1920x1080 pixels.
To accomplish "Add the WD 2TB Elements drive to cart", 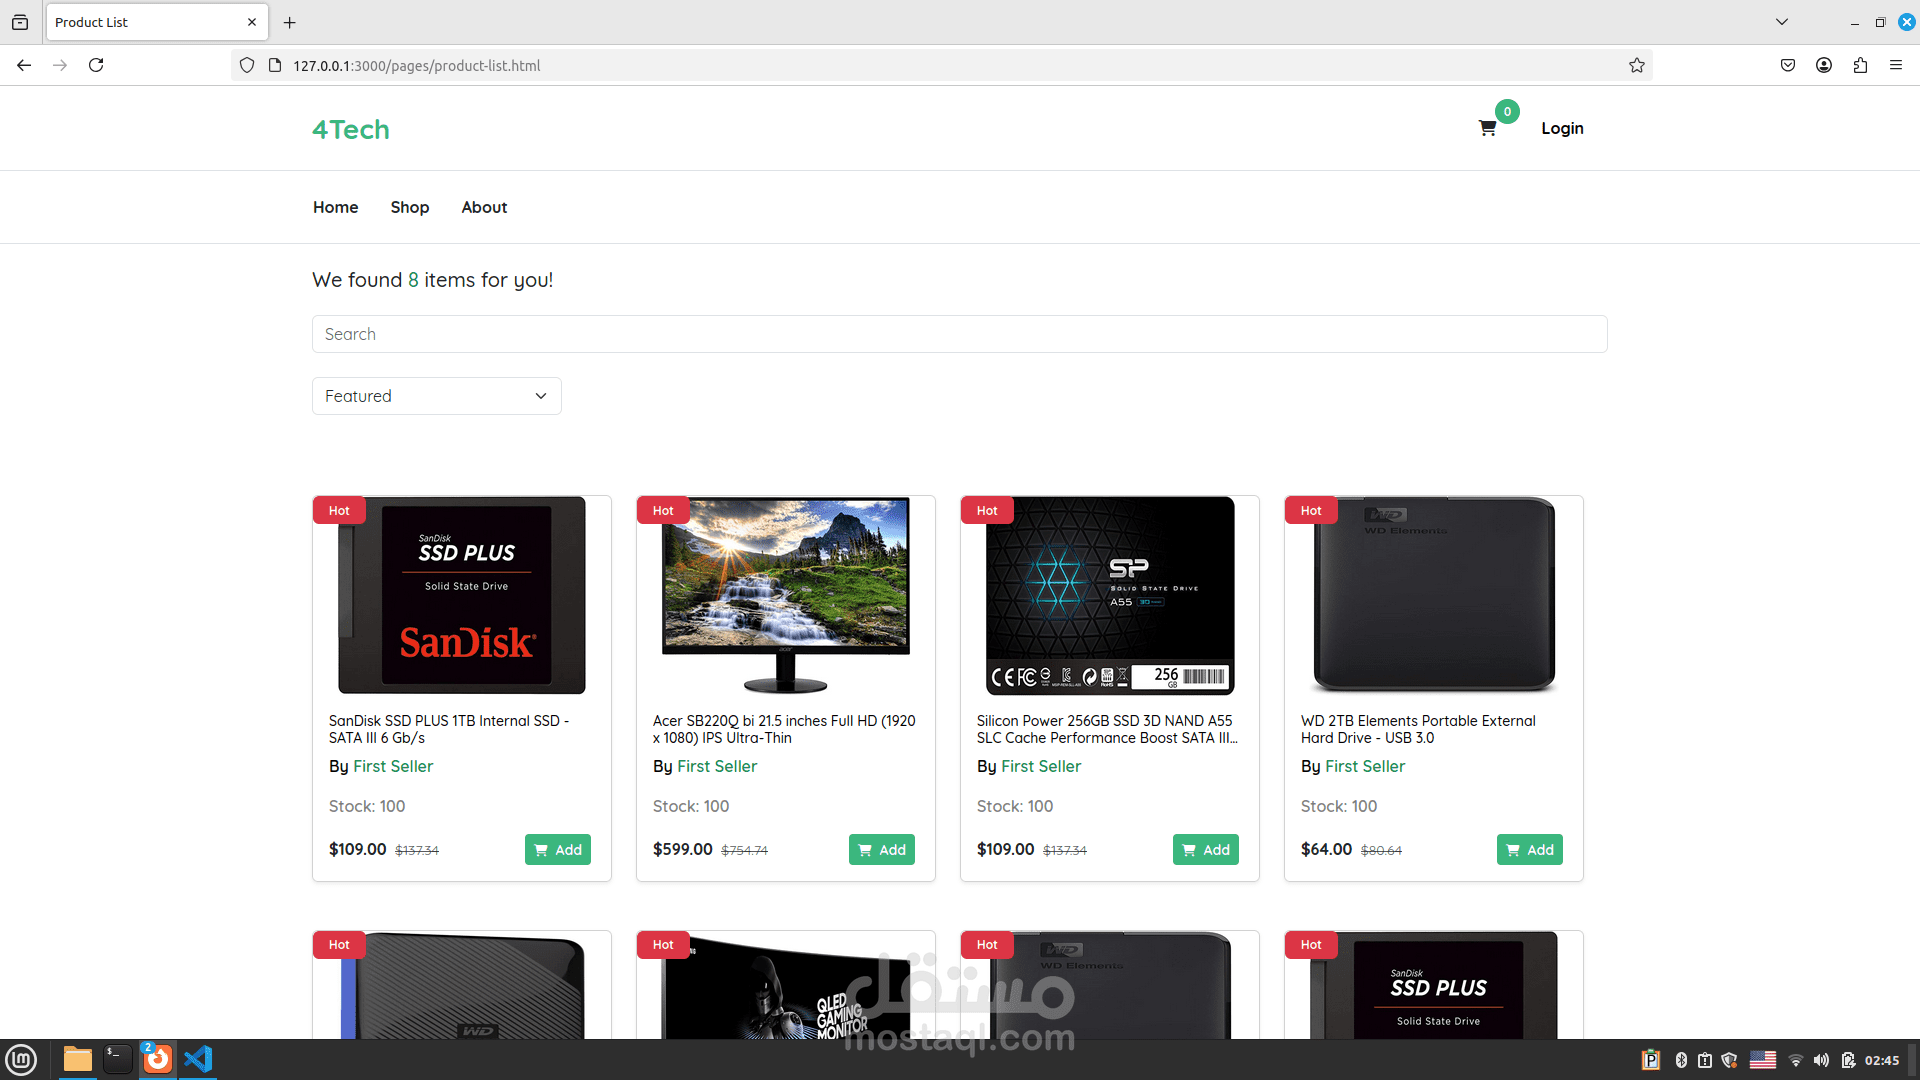I will point(1530,849).
